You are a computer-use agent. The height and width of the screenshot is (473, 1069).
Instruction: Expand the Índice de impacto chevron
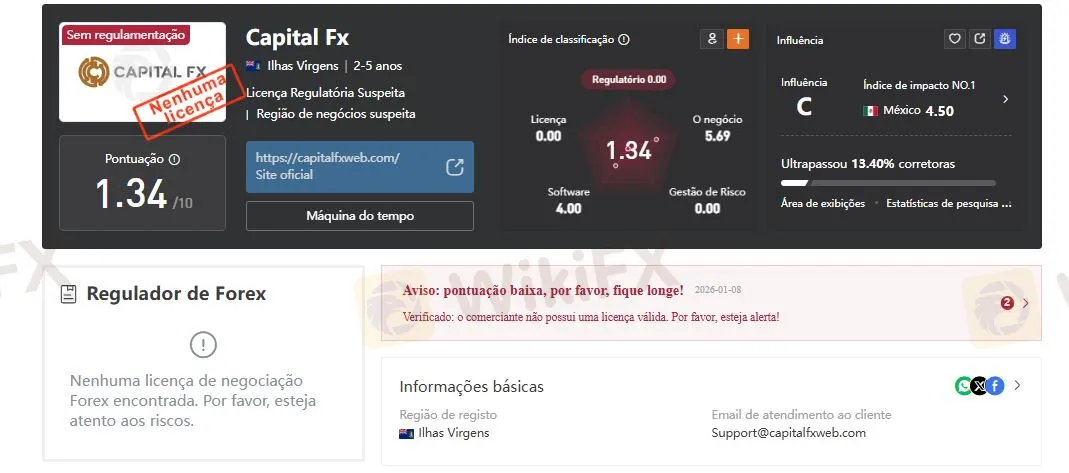(1006, 100)
